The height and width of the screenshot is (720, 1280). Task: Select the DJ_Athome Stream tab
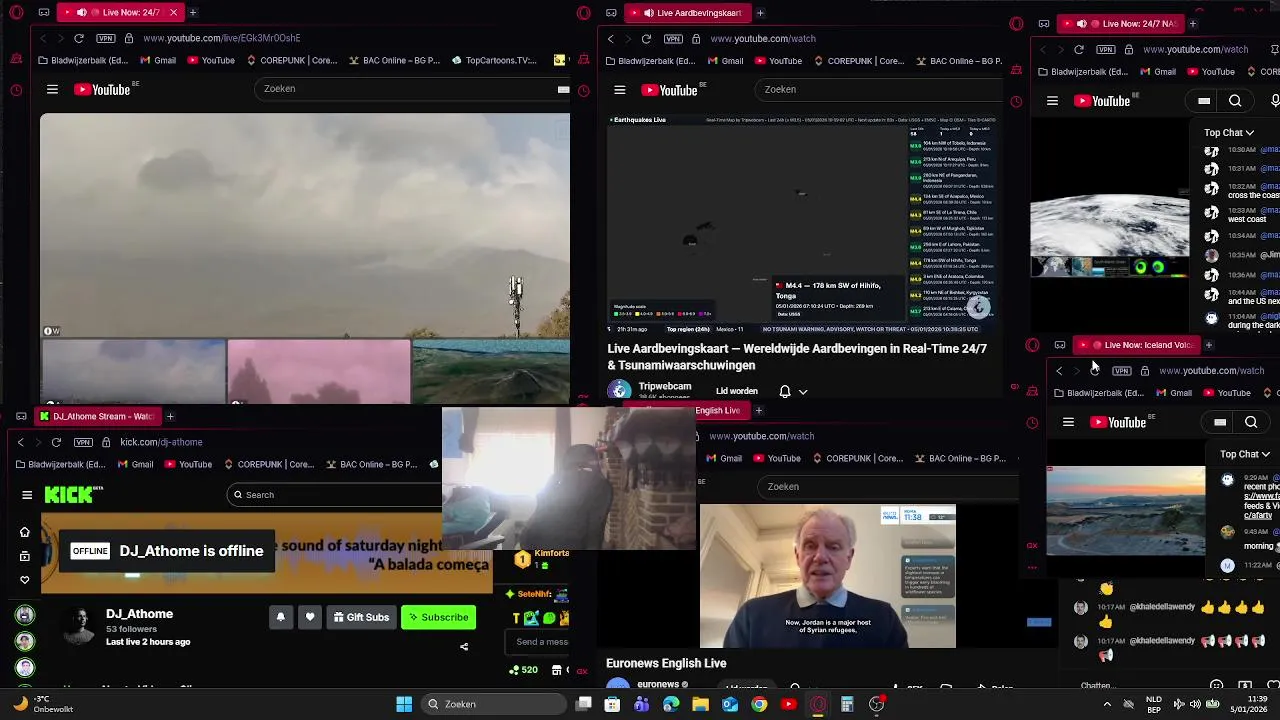(x=98, y=416)
